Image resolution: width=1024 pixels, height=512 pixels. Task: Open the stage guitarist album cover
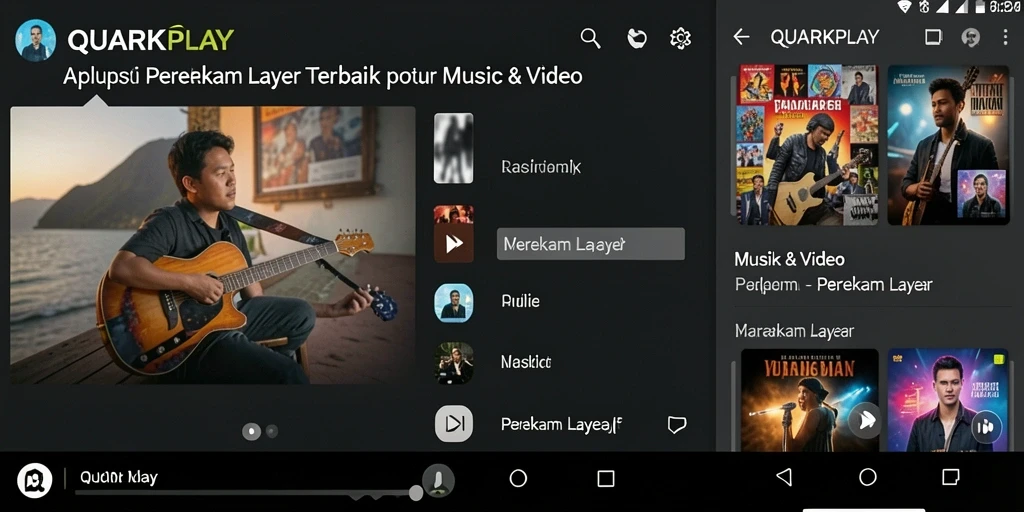[x=948, y=144]
